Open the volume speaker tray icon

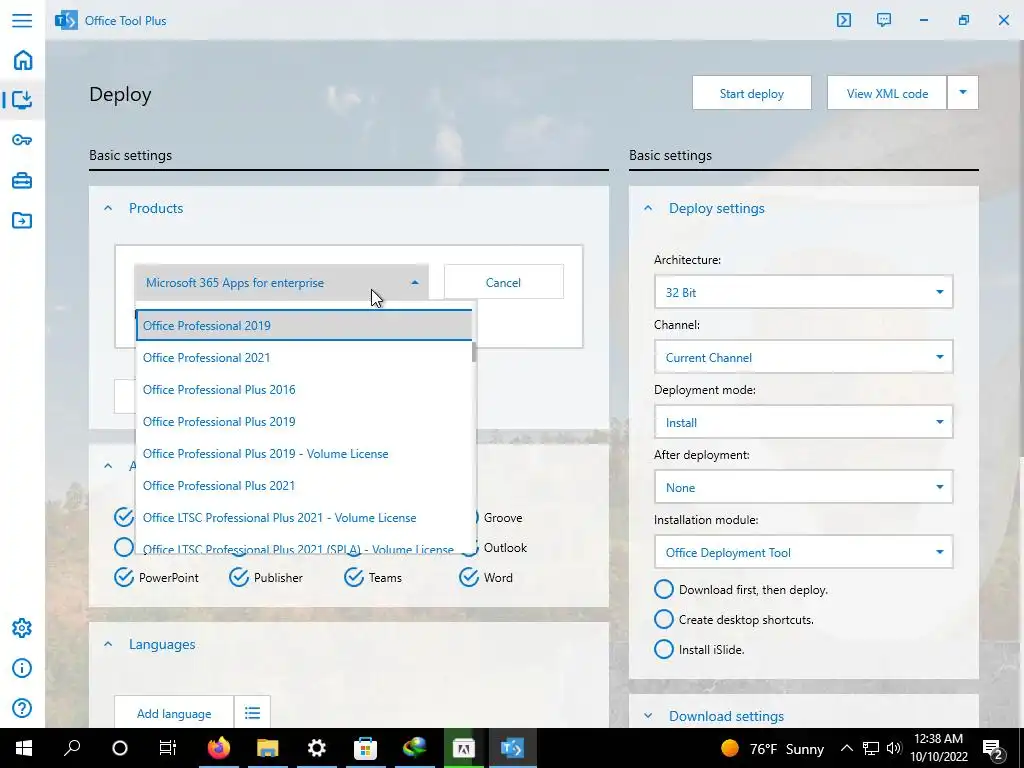pos(894,748)
